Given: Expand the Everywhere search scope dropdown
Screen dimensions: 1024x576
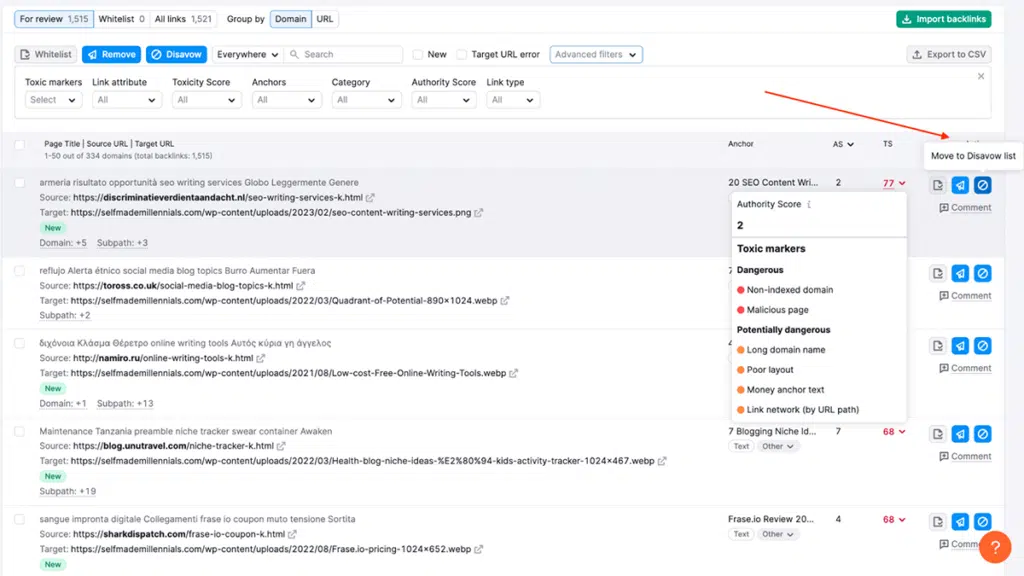Looking at the screenshot, I should coord(246,55).
